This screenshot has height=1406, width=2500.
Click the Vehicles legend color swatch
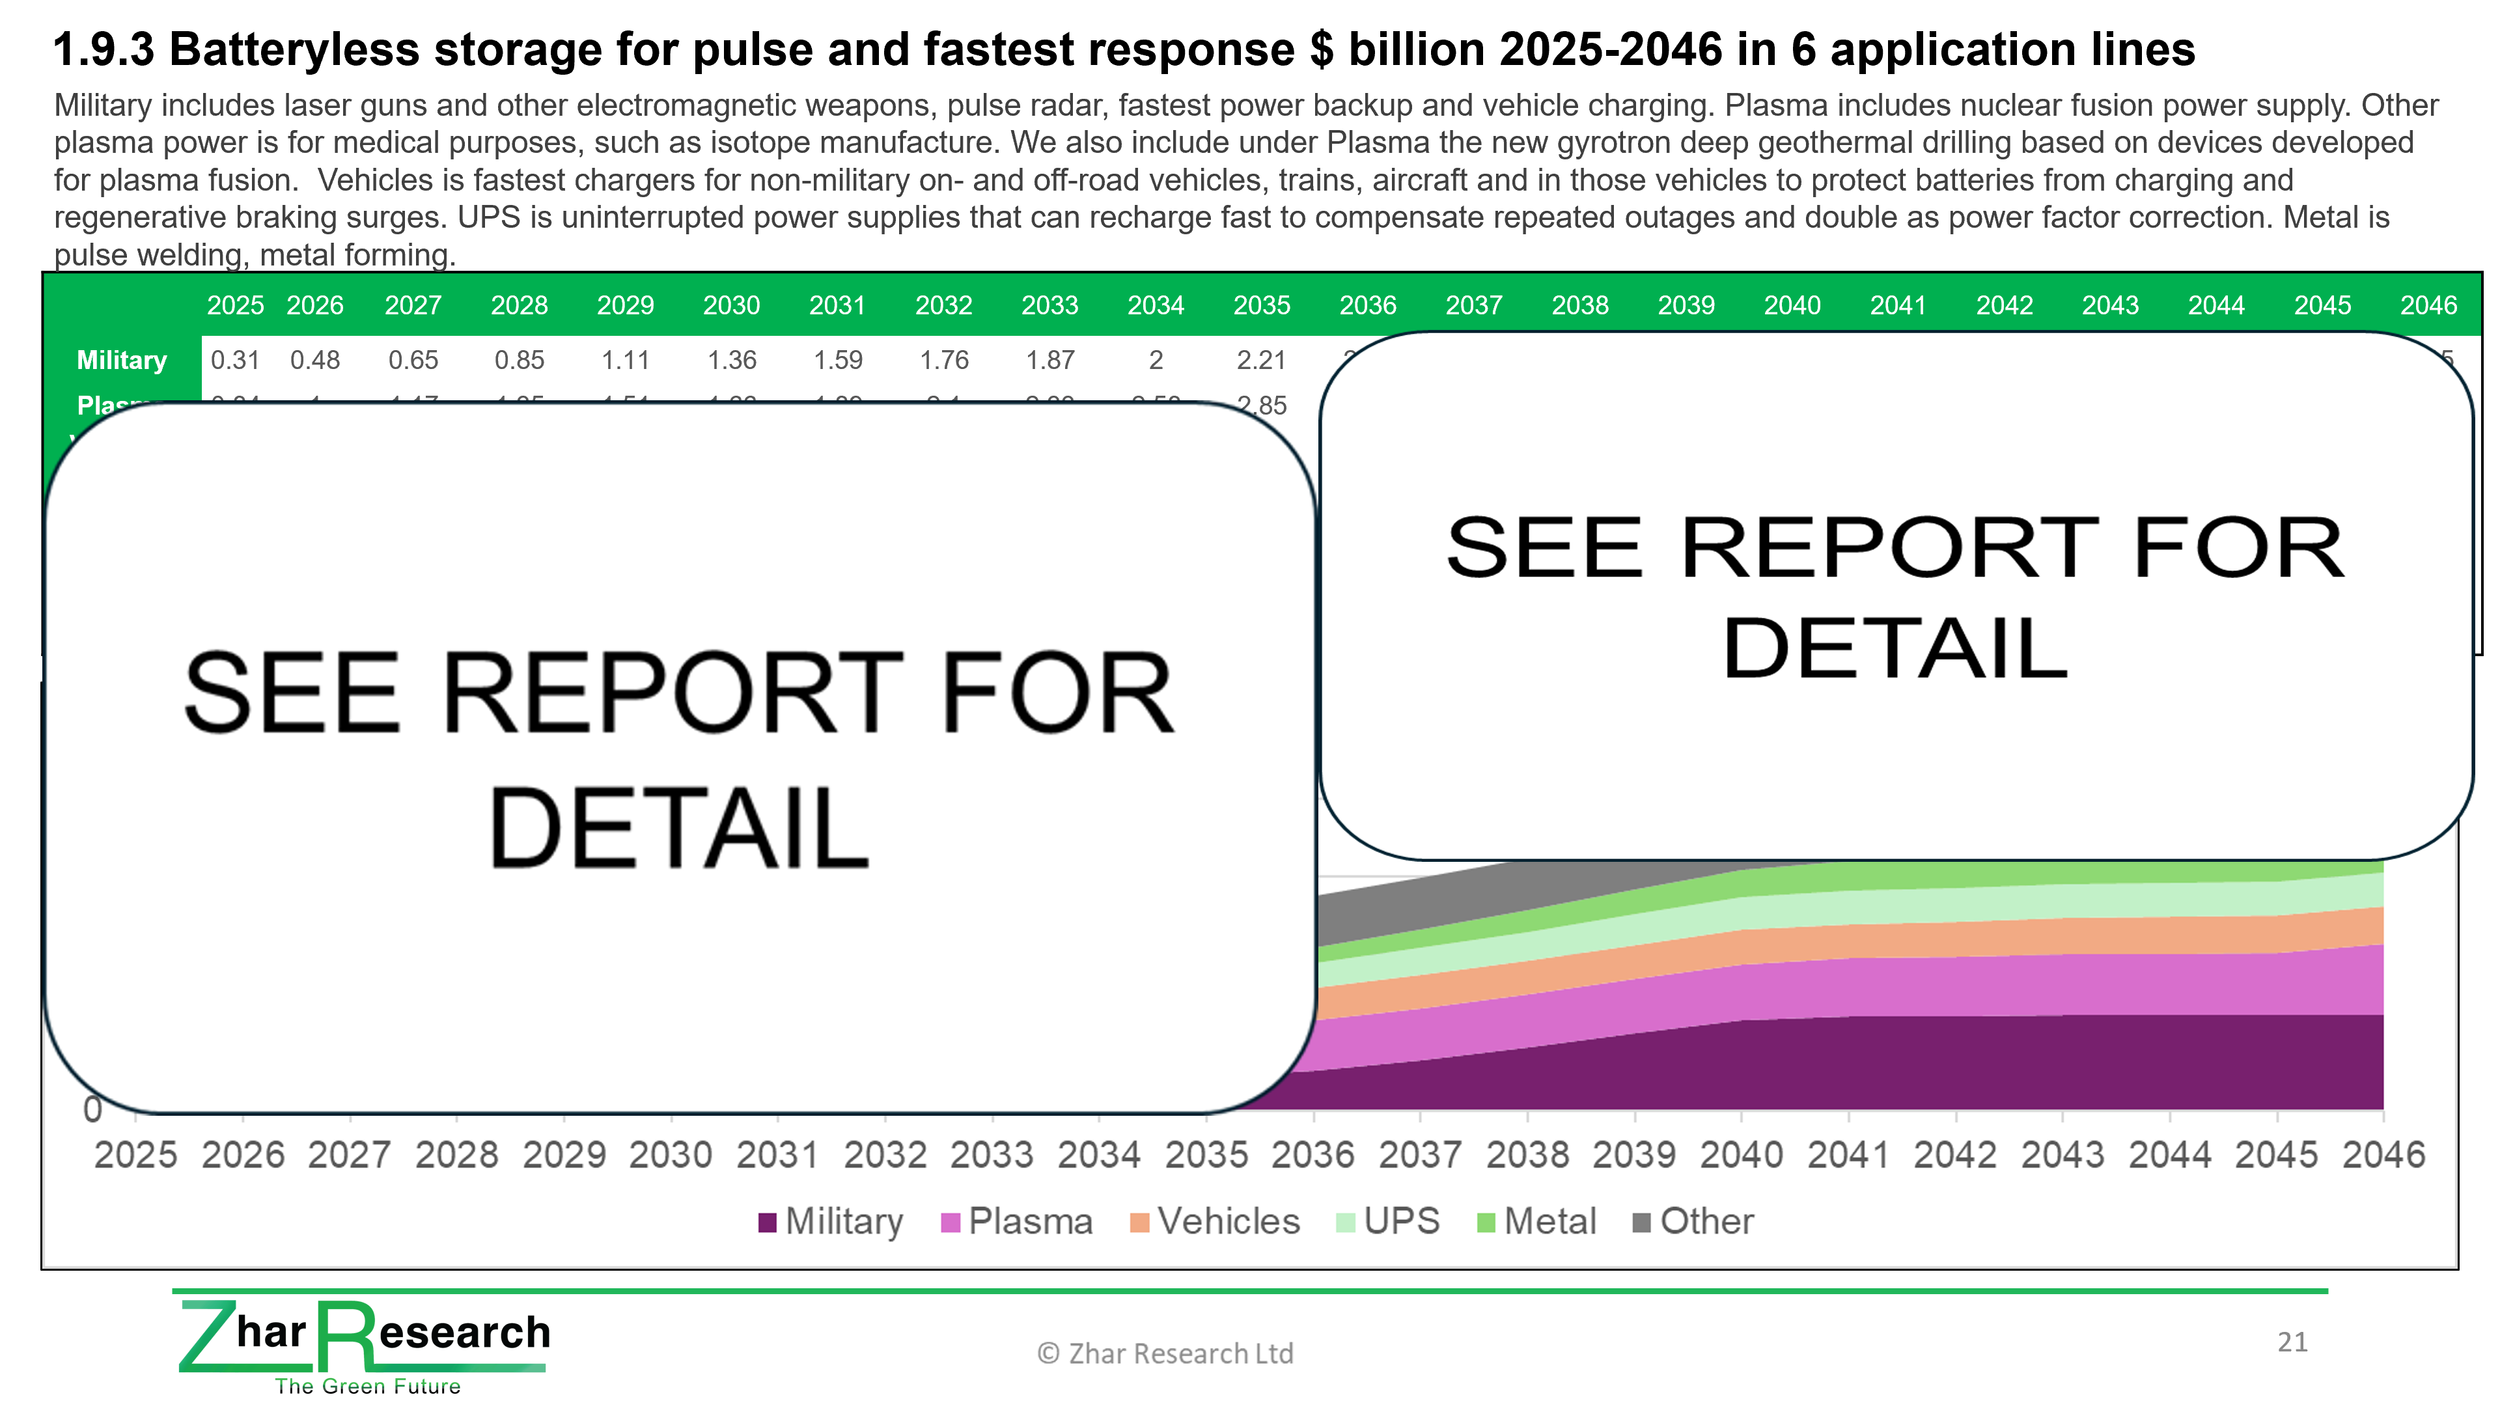tap(1139, 1222)
